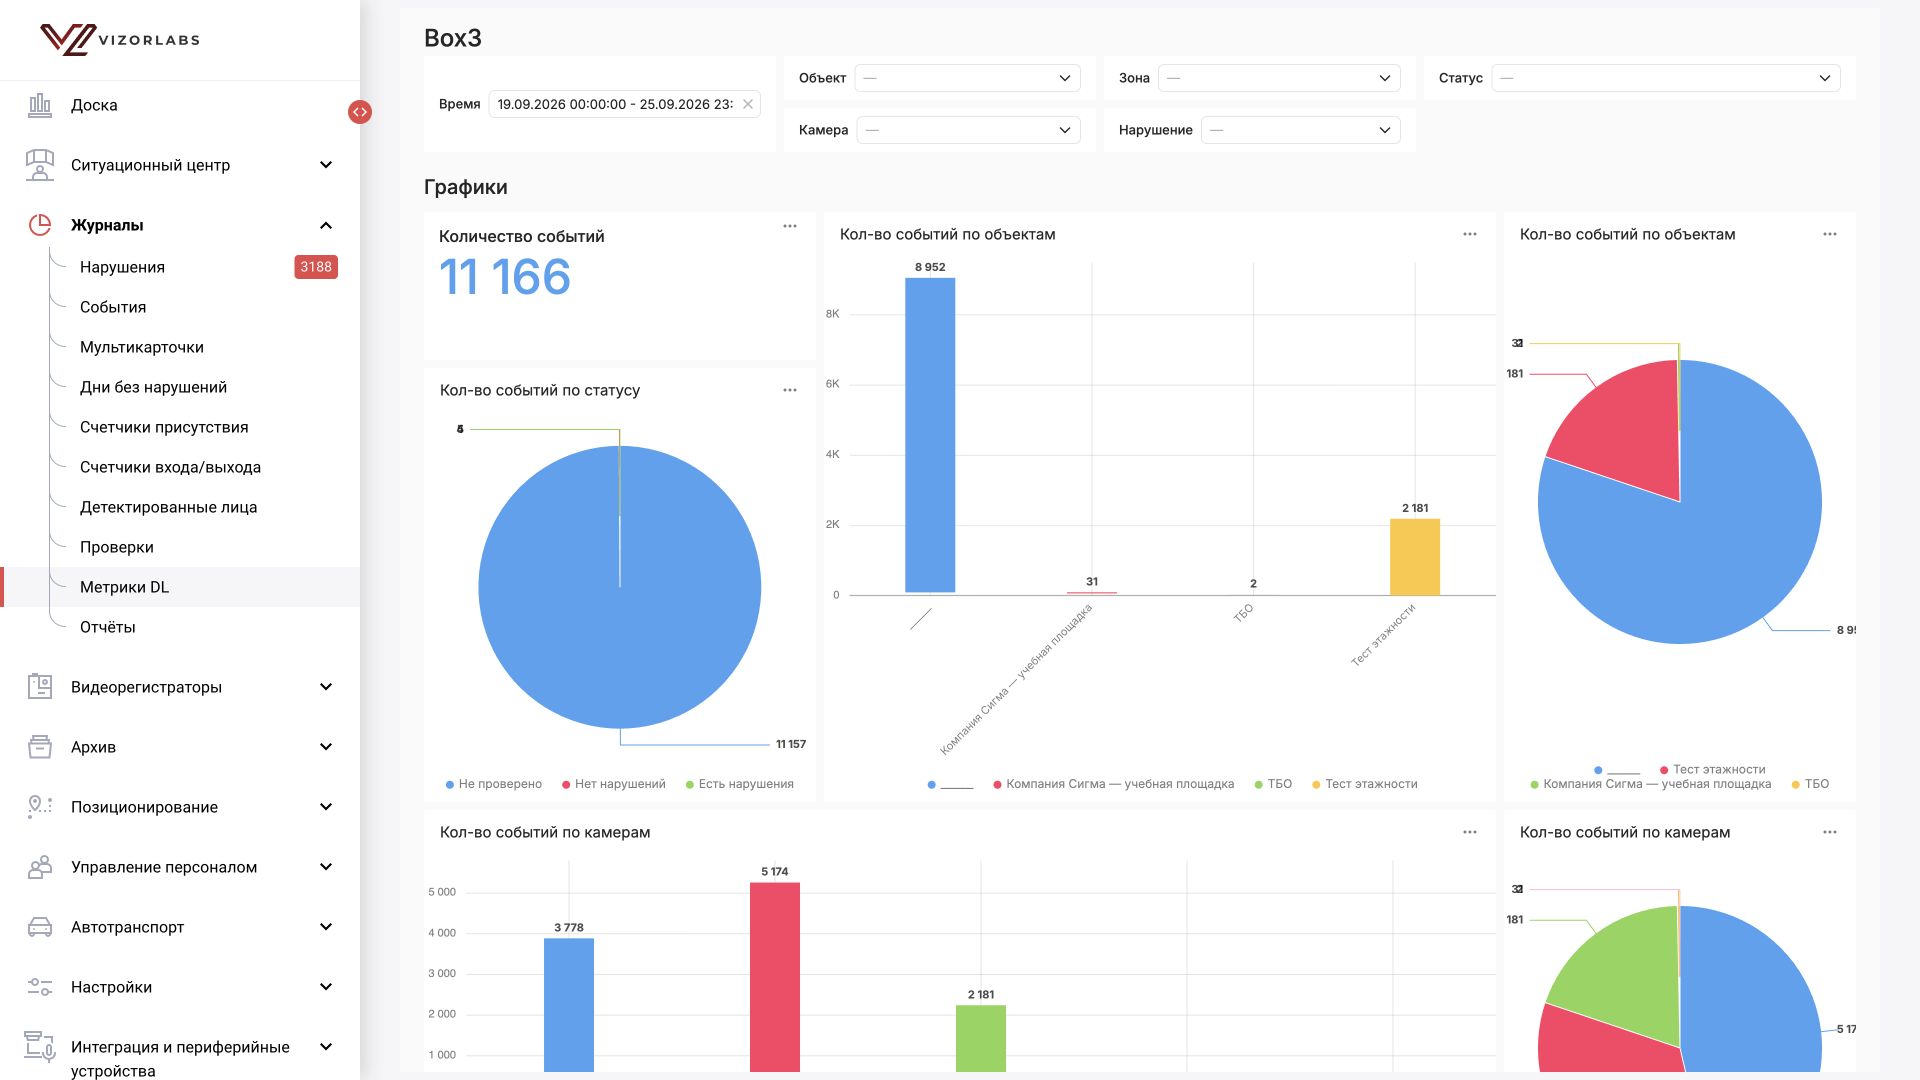1920x1080 pixels.
Task: Open options menu of objects pie chart
Action: tap(1830, 234)
